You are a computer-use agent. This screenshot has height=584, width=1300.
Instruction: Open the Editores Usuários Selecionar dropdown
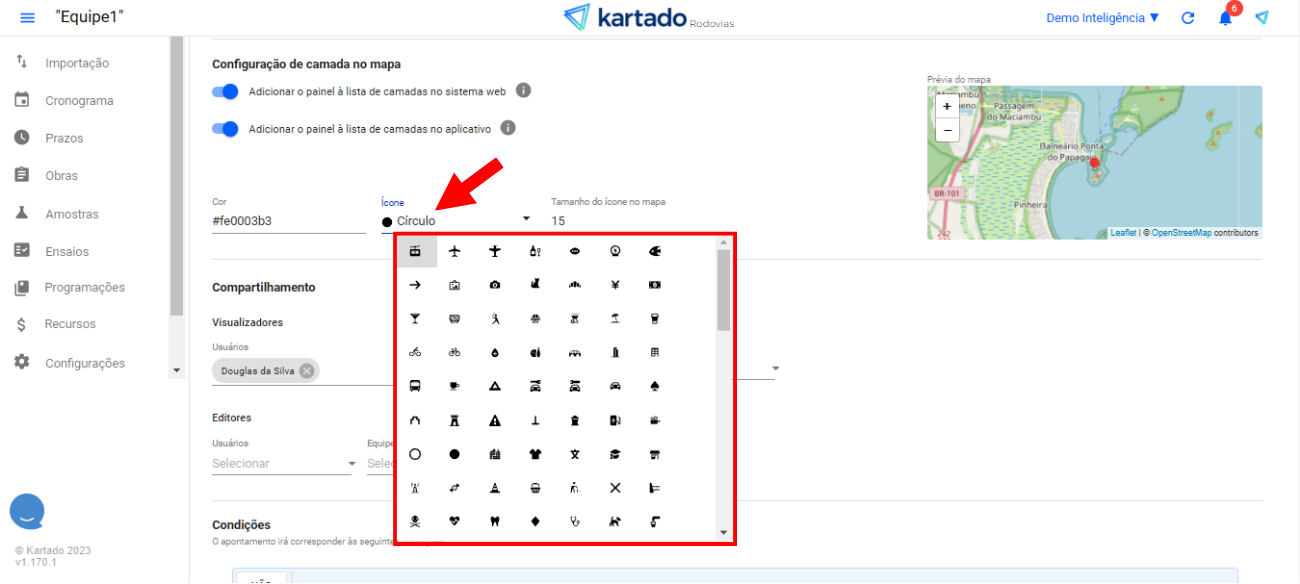[x=284, y=464]
